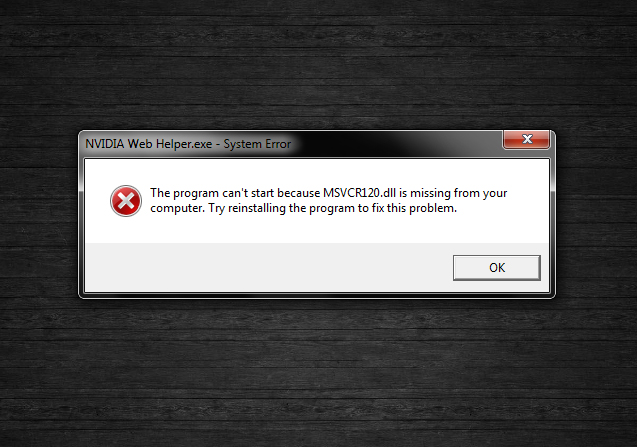The width and height of the screenshot is (637, 447).
Task: Select the NVIDIA Web Helper.exe title bar
Action: (291, 144)
